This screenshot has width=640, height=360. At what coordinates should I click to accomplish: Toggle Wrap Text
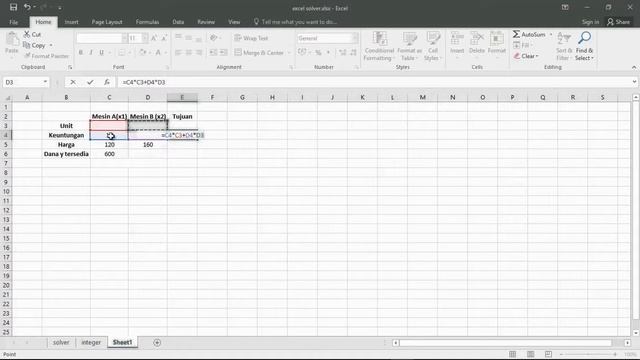click(x=251, y=38)
